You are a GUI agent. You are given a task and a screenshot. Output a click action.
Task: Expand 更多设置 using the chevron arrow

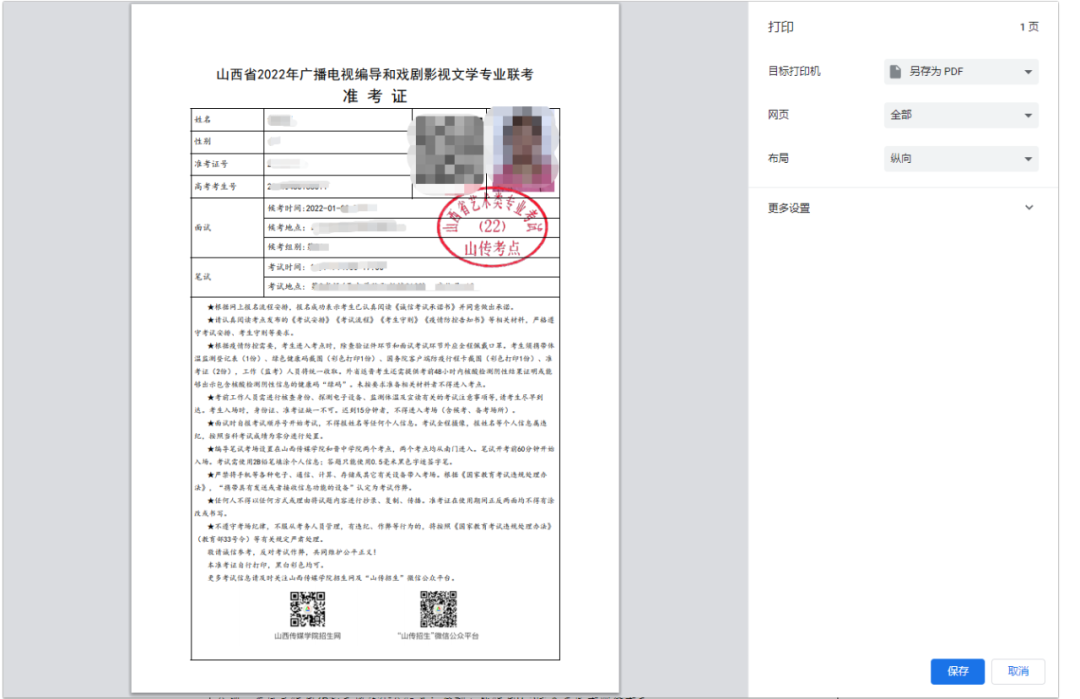[1029, 208]
